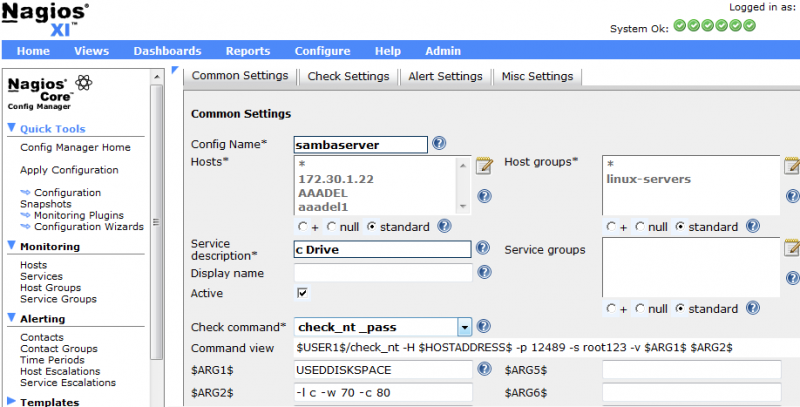Click help icon beside Display name
Viewport: 800px width, 407px height.
click(x=484, y=272)
